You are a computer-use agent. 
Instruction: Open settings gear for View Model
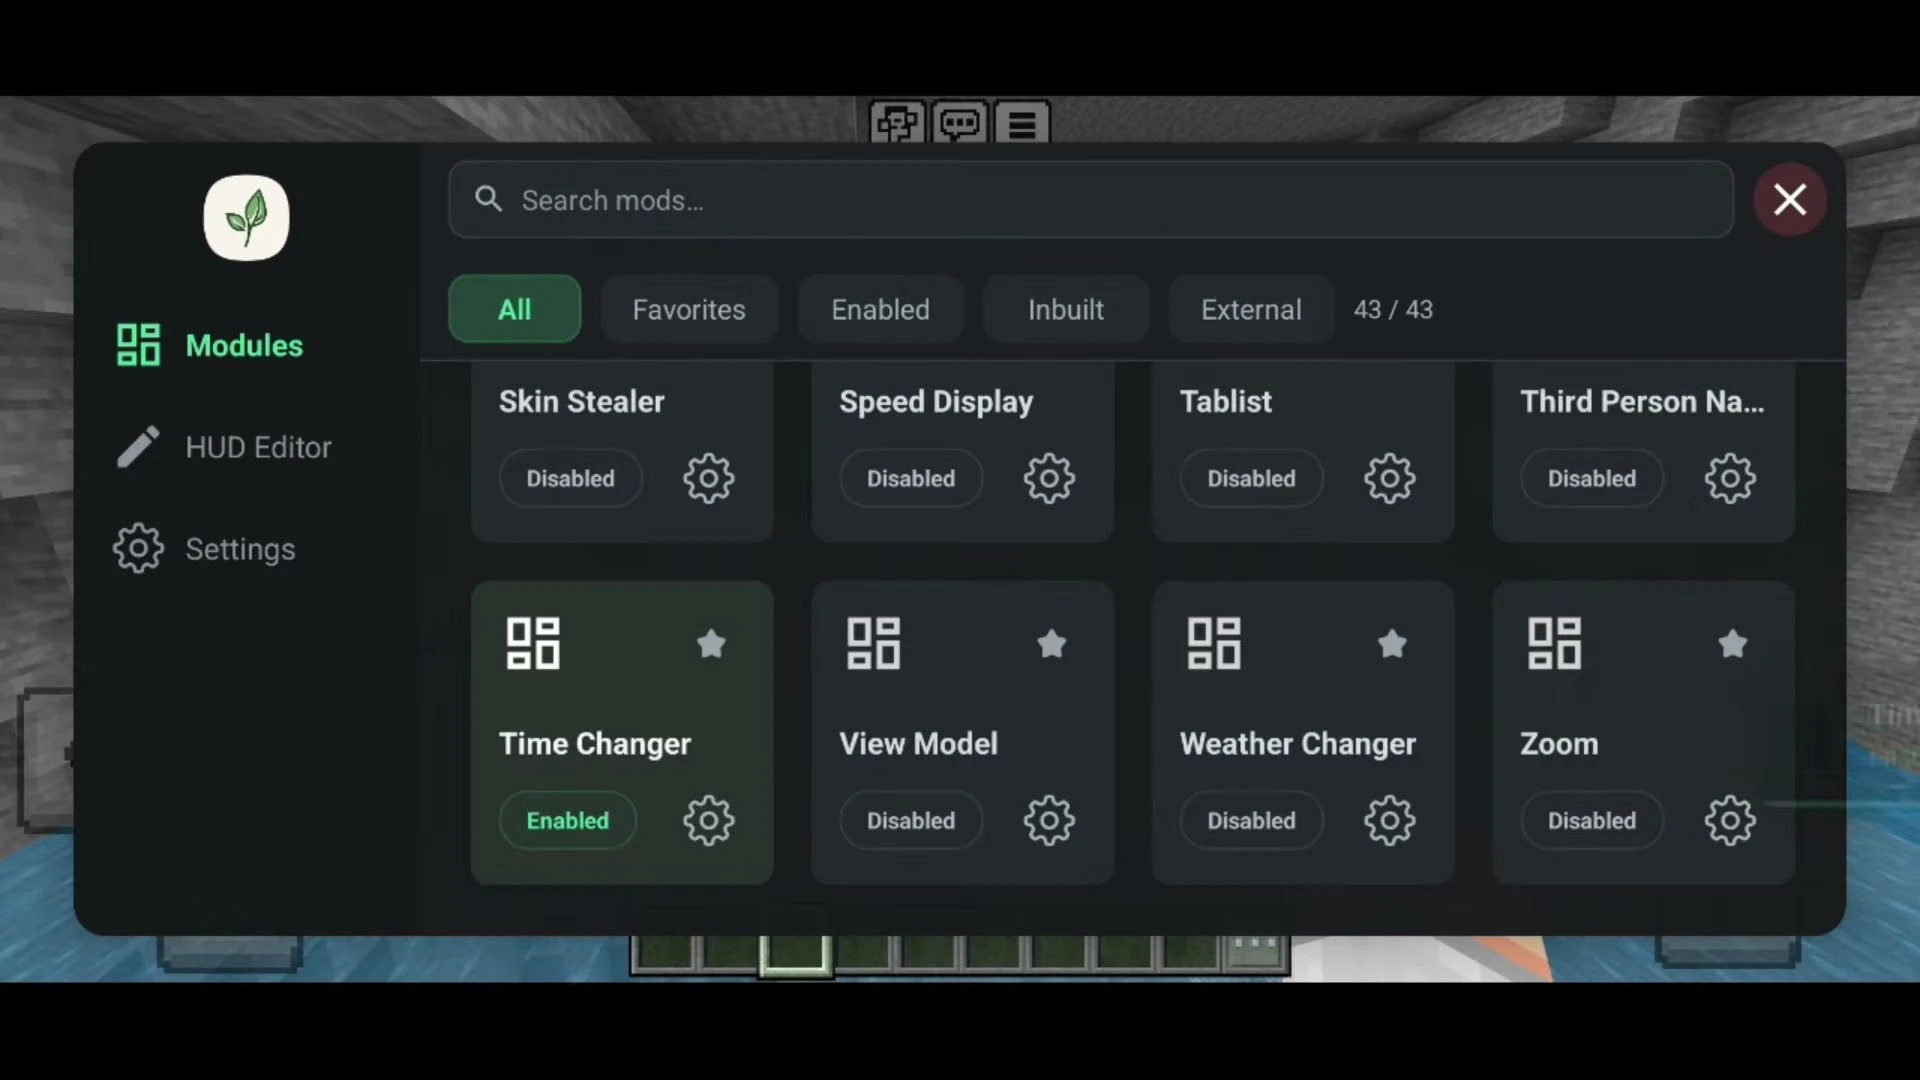click(x=1049, y=821)
